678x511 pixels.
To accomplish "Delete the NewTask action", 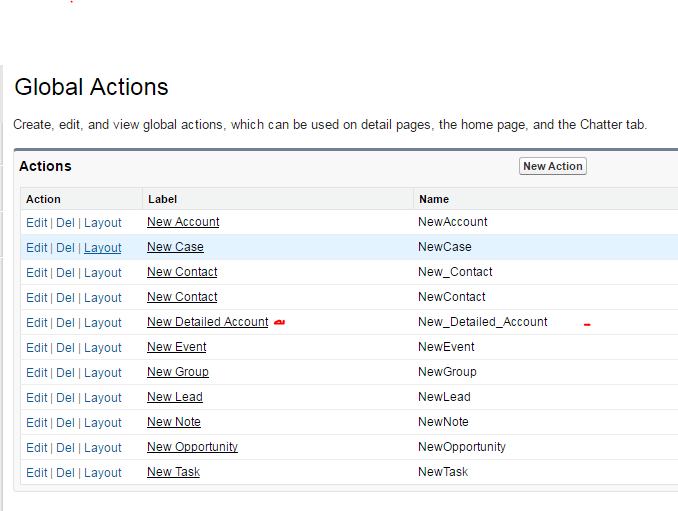I will click(65, 473).
